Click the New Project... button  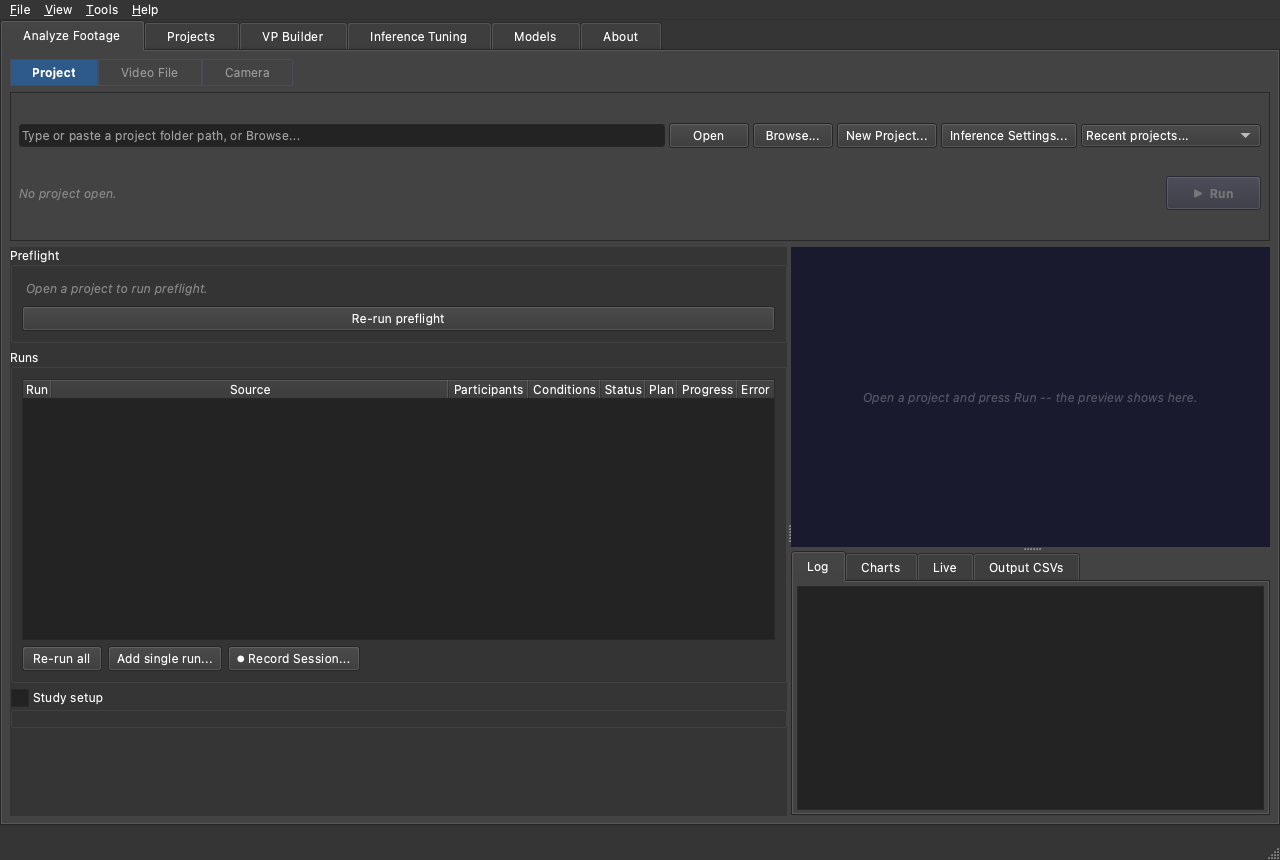click(x=886, y=135)
